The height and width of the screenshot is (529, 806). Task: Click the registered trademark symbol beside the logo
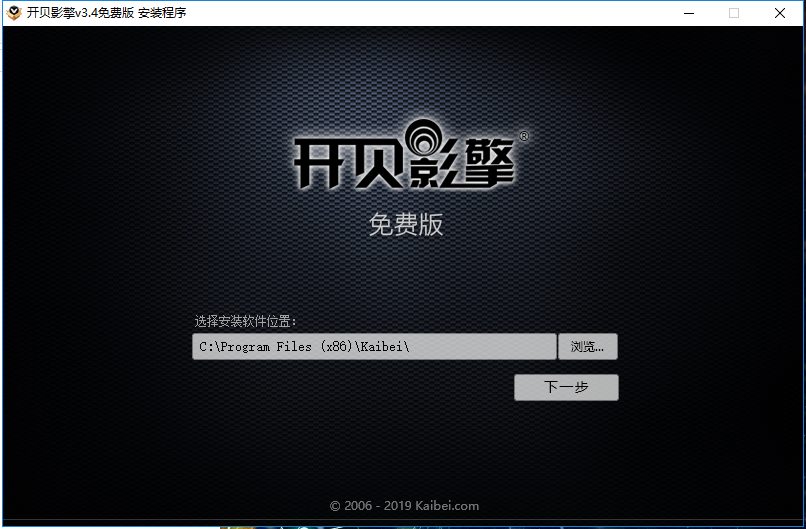[523, 135]
